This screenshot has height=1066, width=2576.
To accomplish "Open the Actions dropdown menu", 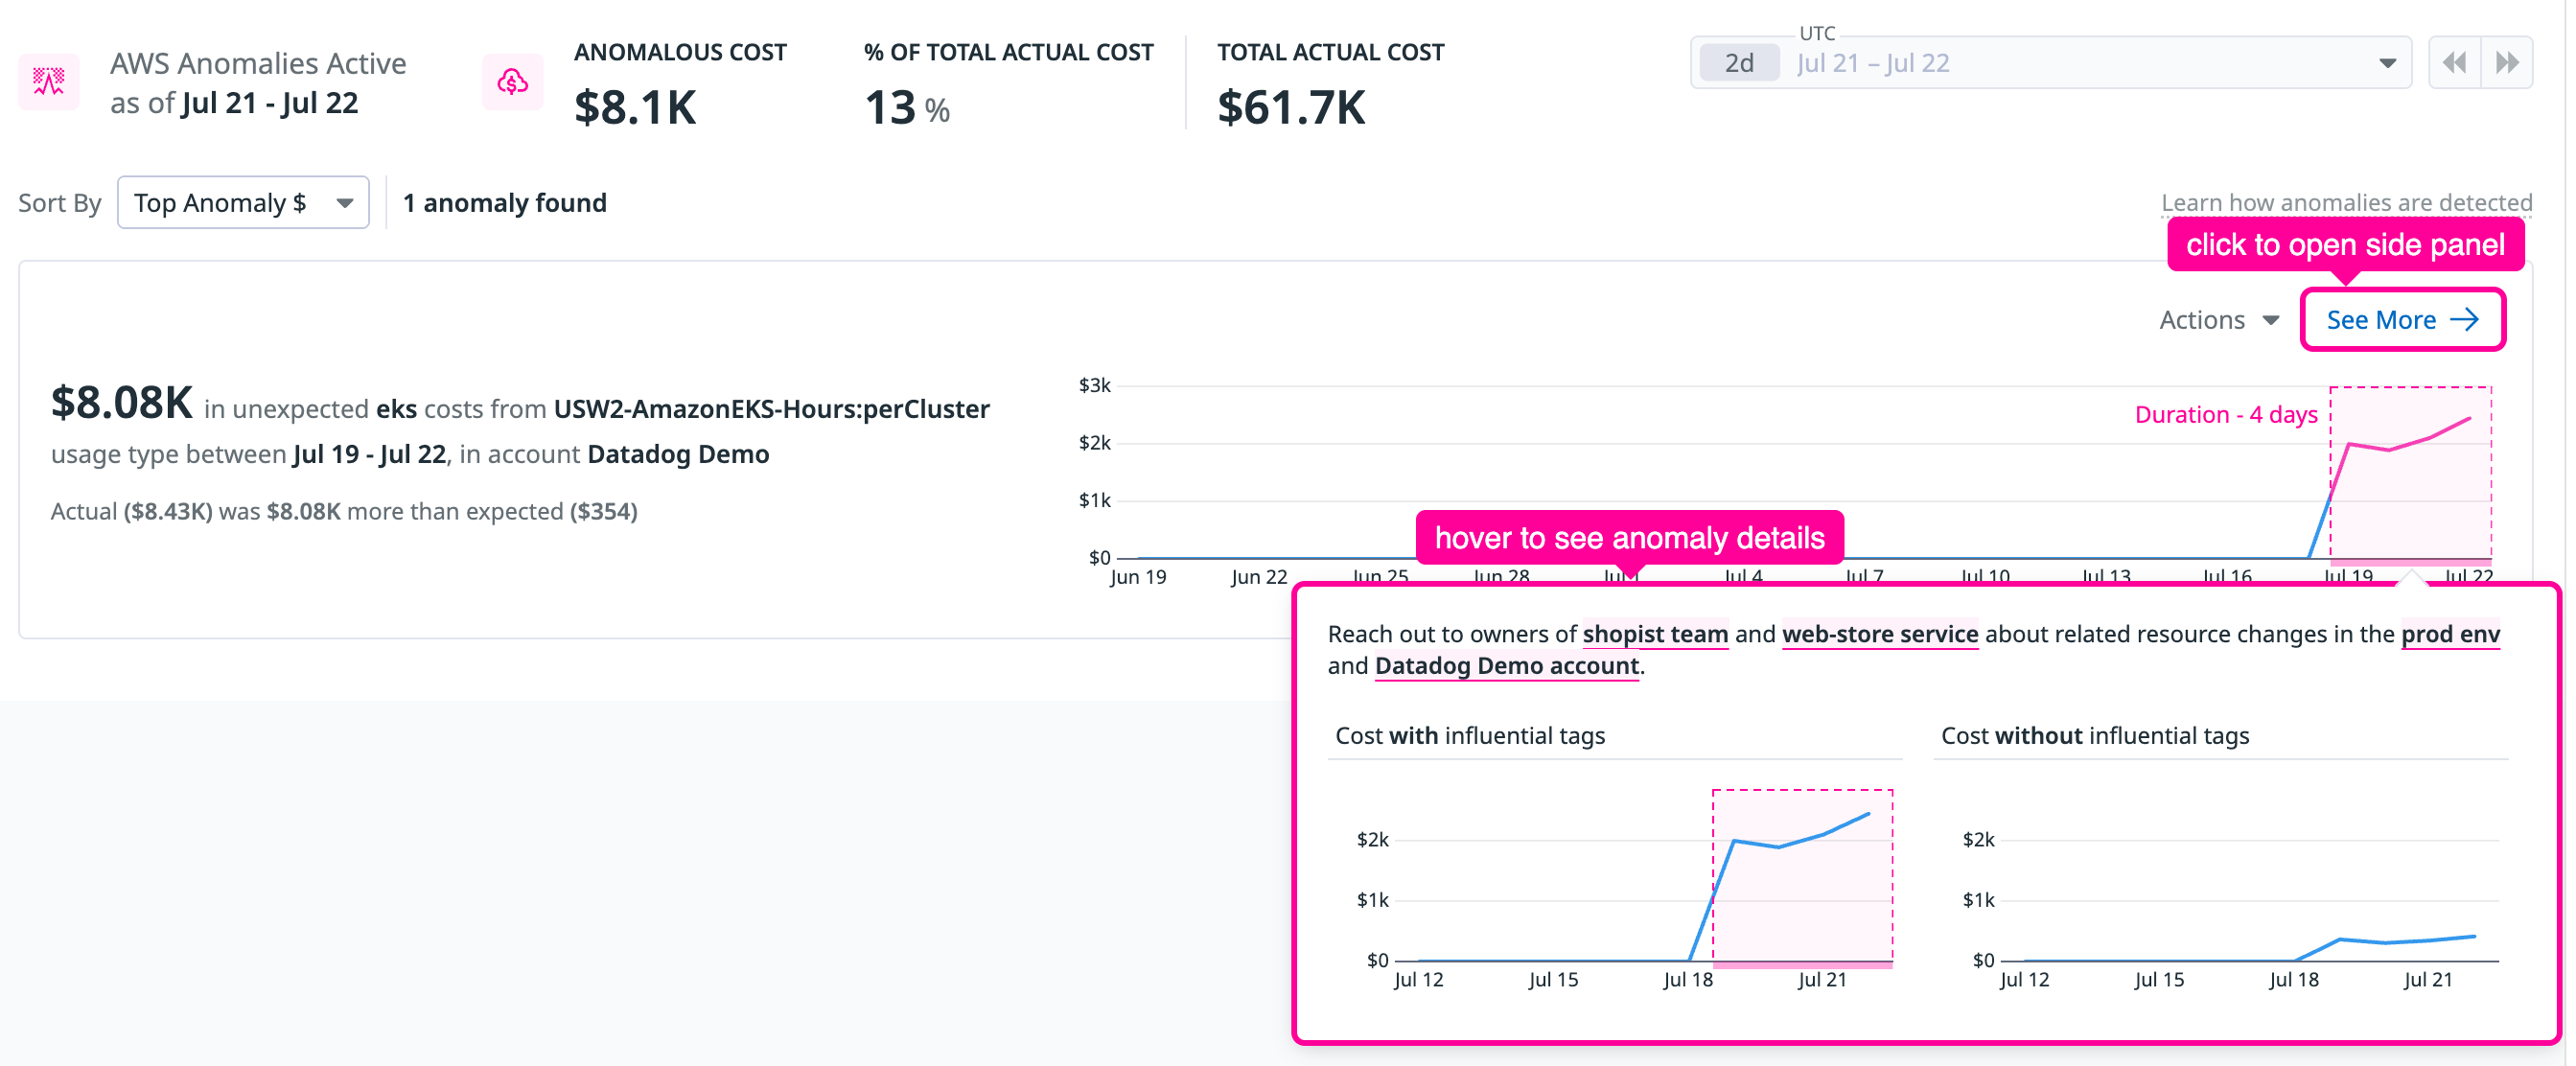I will coord(2219,319).
